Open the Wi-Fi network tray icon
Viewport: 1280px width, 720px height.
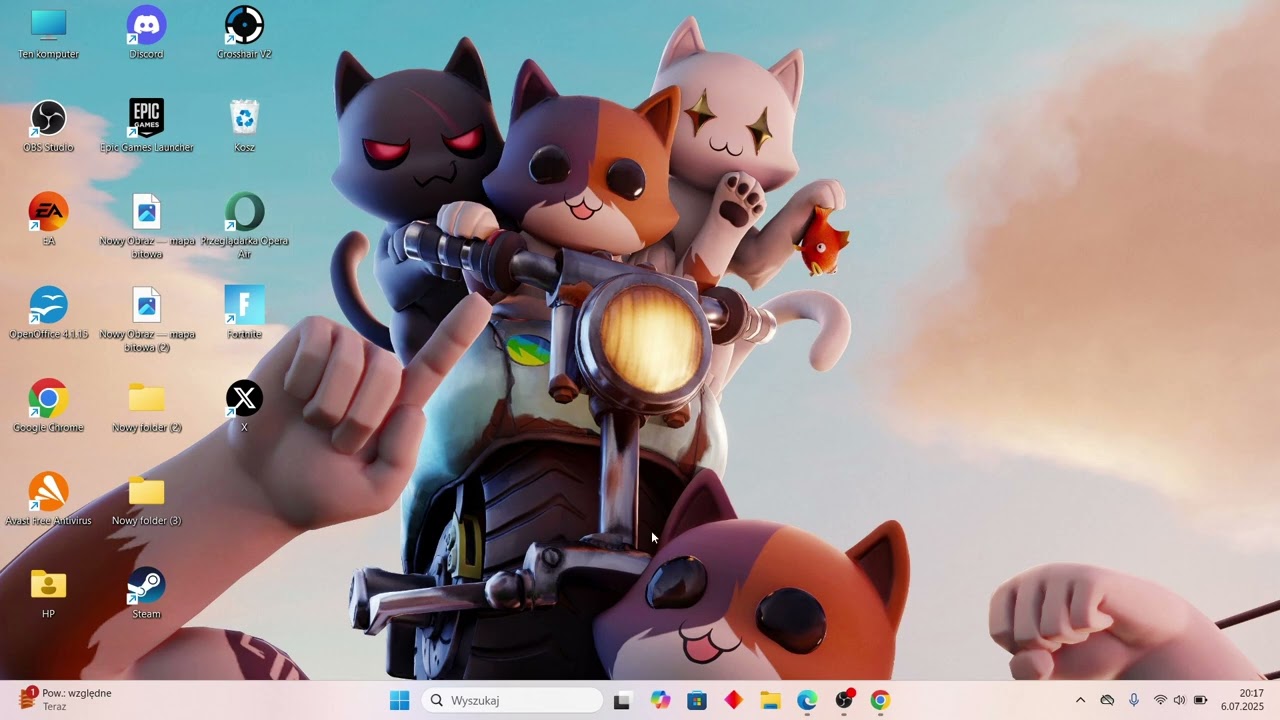click(x=1160, y=700)
